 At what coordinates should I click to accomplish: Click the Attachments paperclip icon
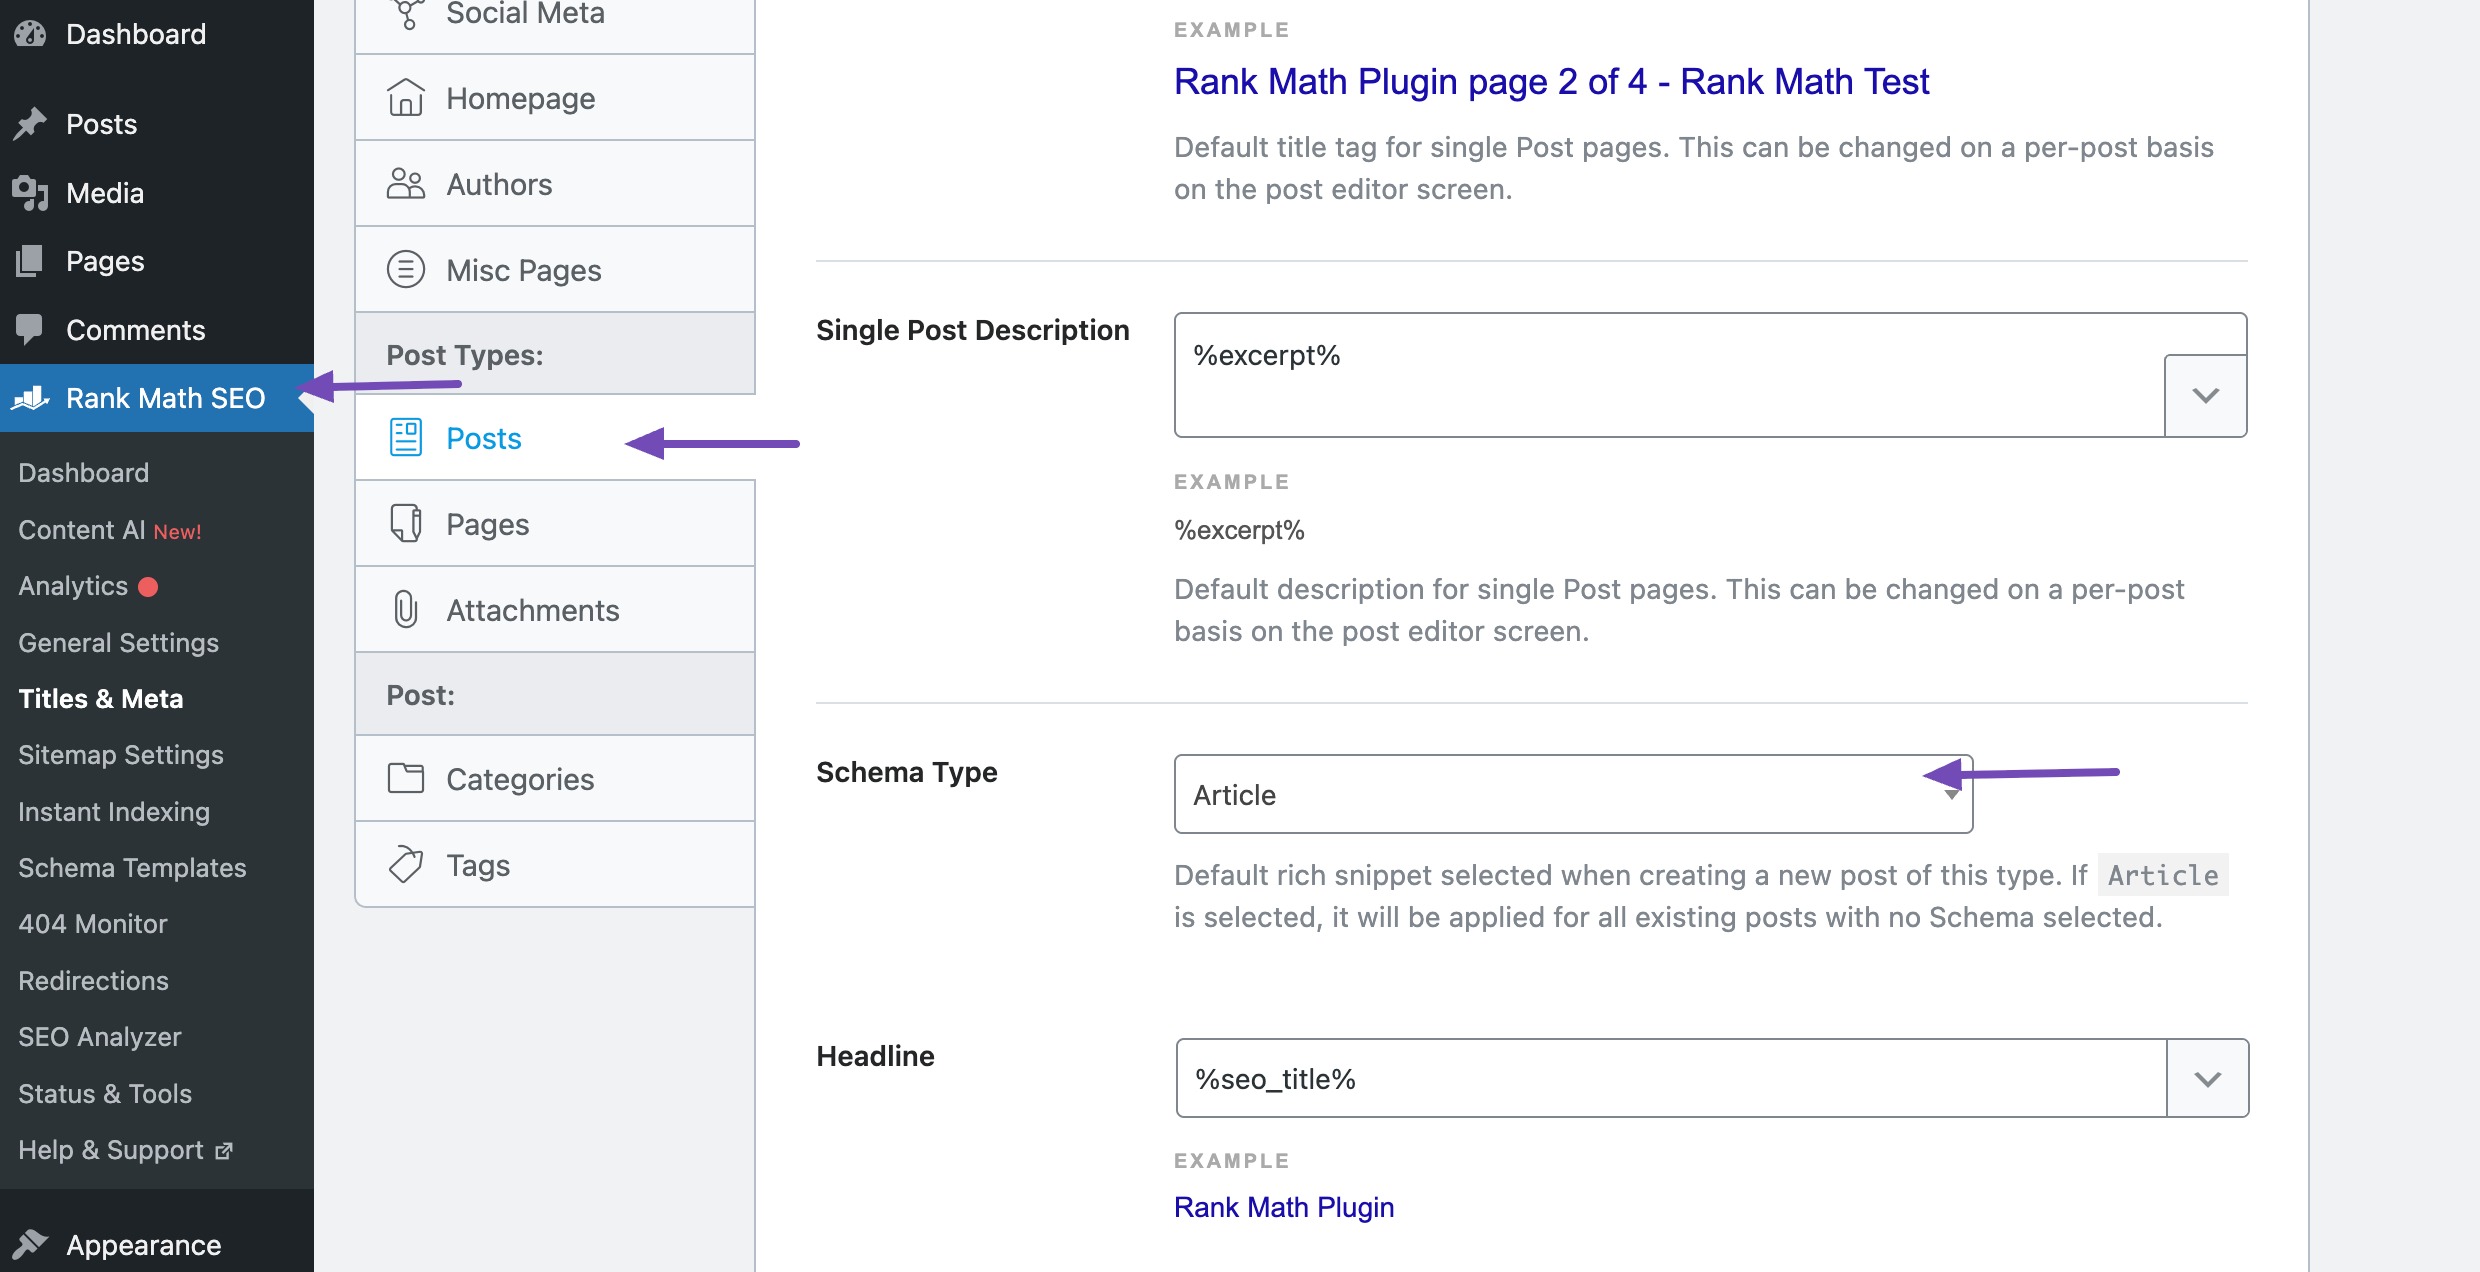click(405, 610)
